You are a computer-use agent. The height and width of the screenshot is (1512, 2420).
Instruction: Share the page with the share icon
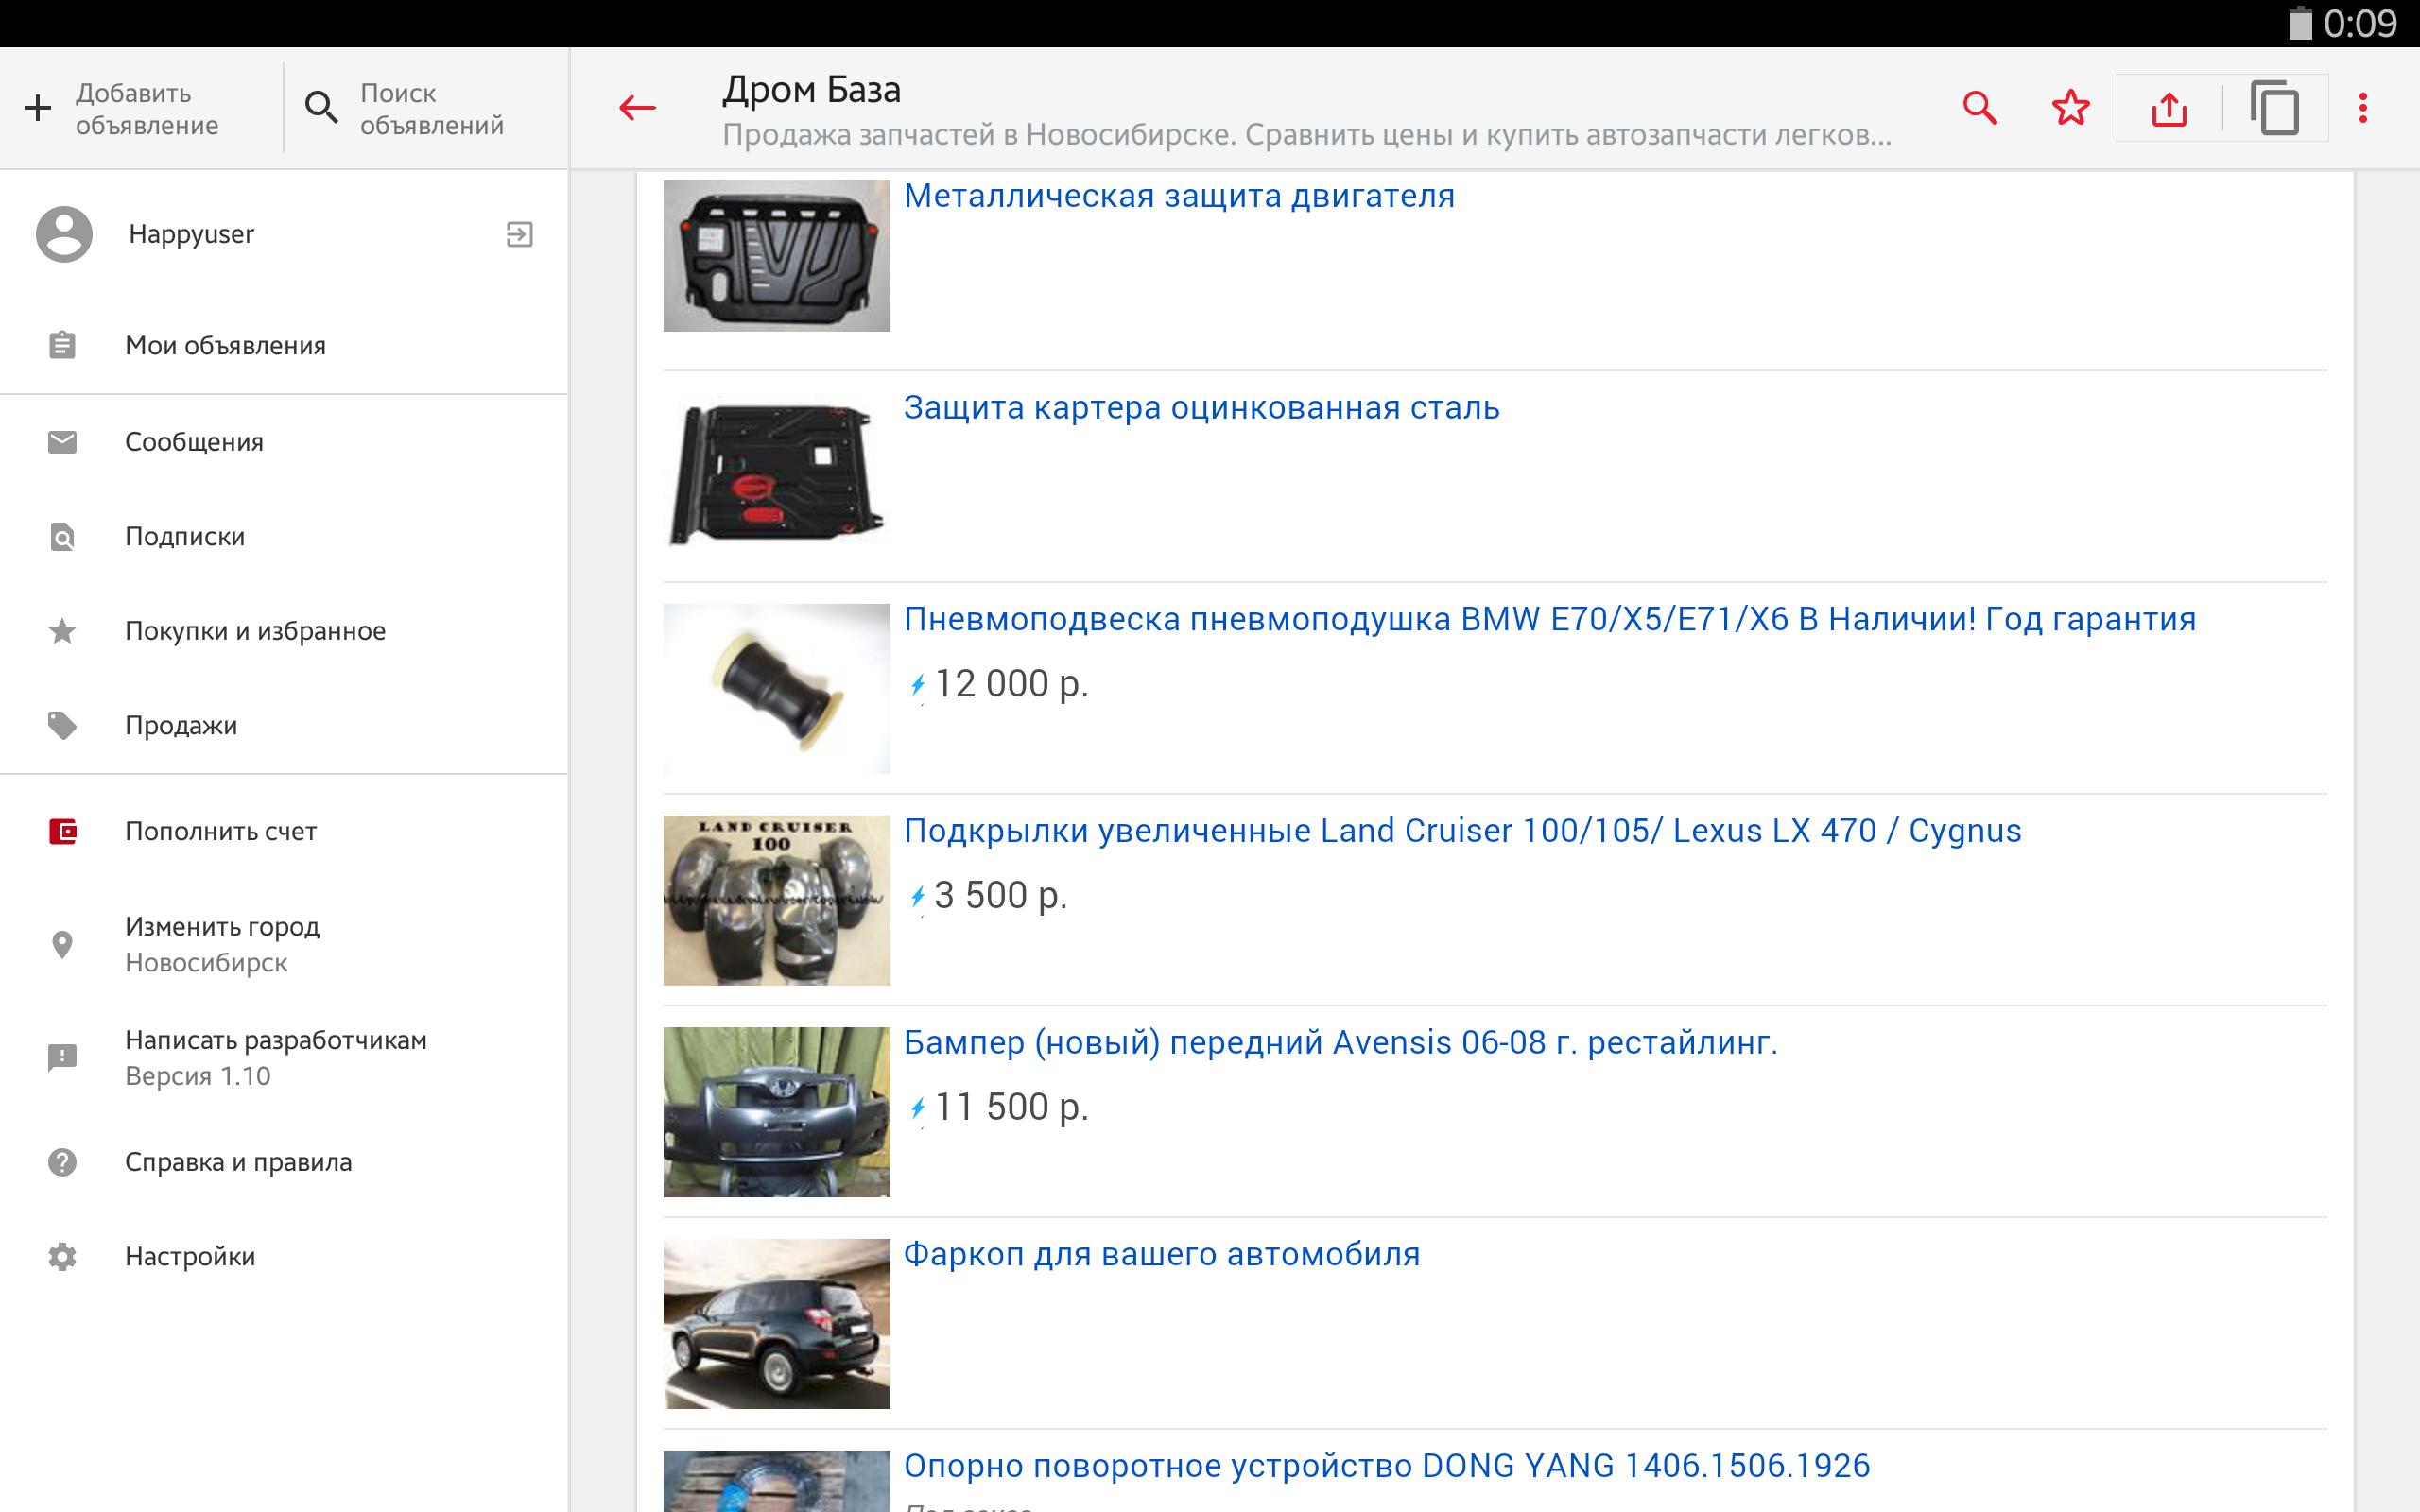(x=2168, y=108)
